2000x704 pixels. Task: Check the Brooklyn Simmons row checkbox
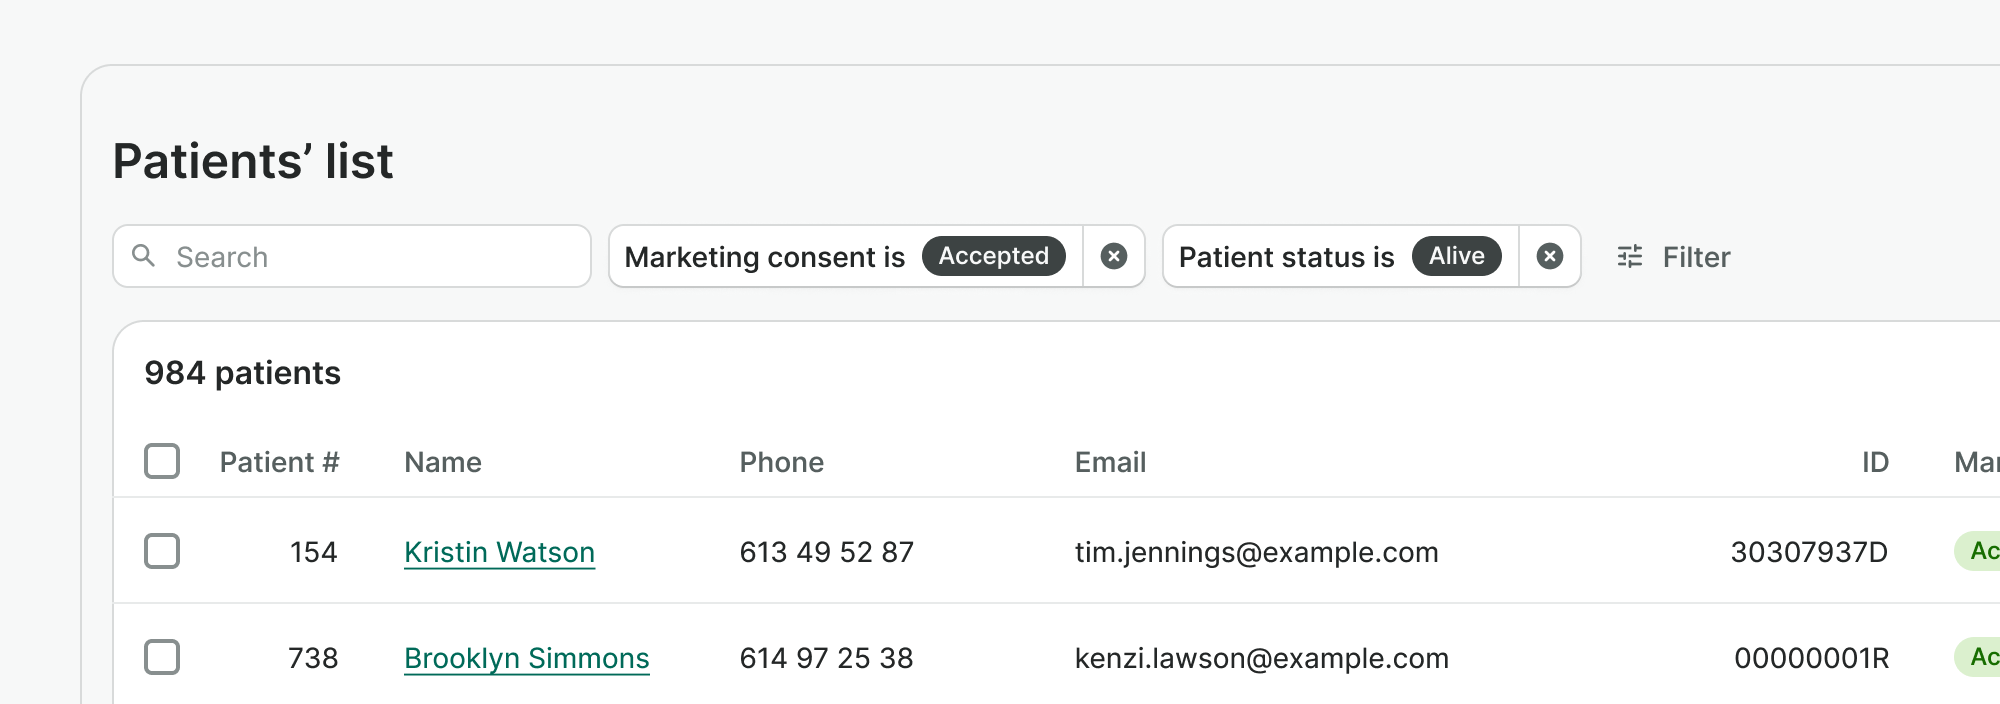pos(162,657)
